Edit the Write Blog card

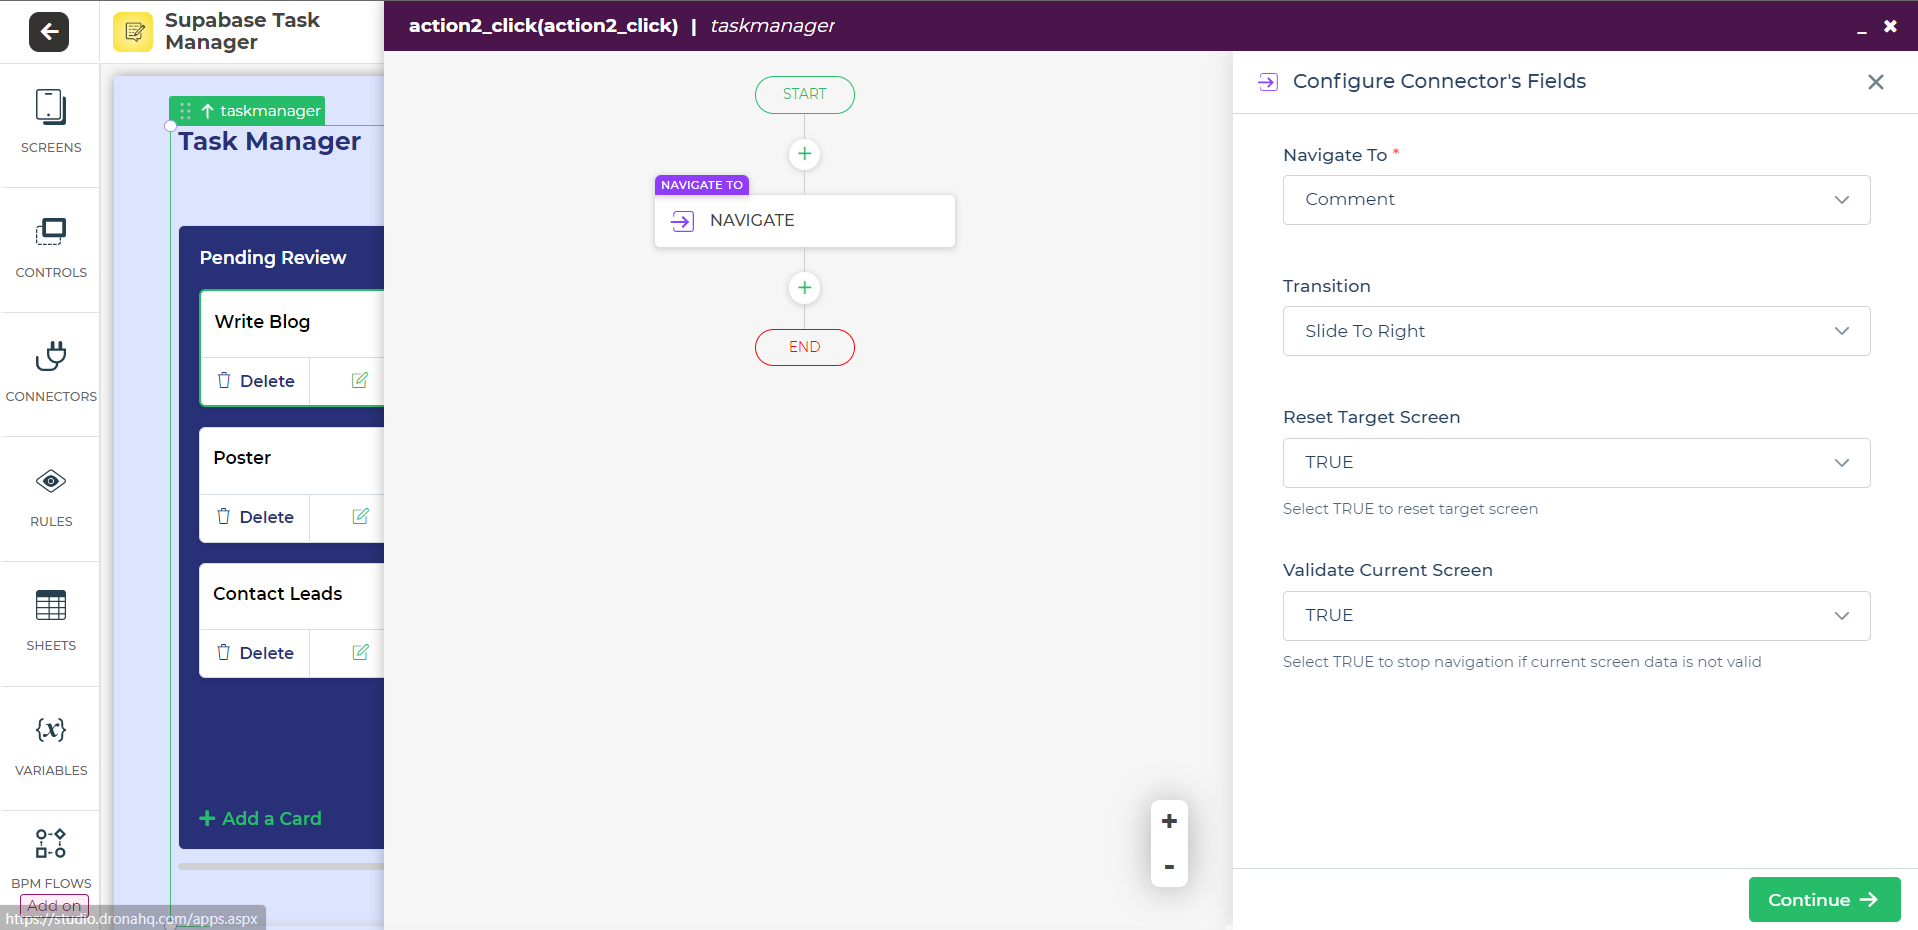pos(360,380)
